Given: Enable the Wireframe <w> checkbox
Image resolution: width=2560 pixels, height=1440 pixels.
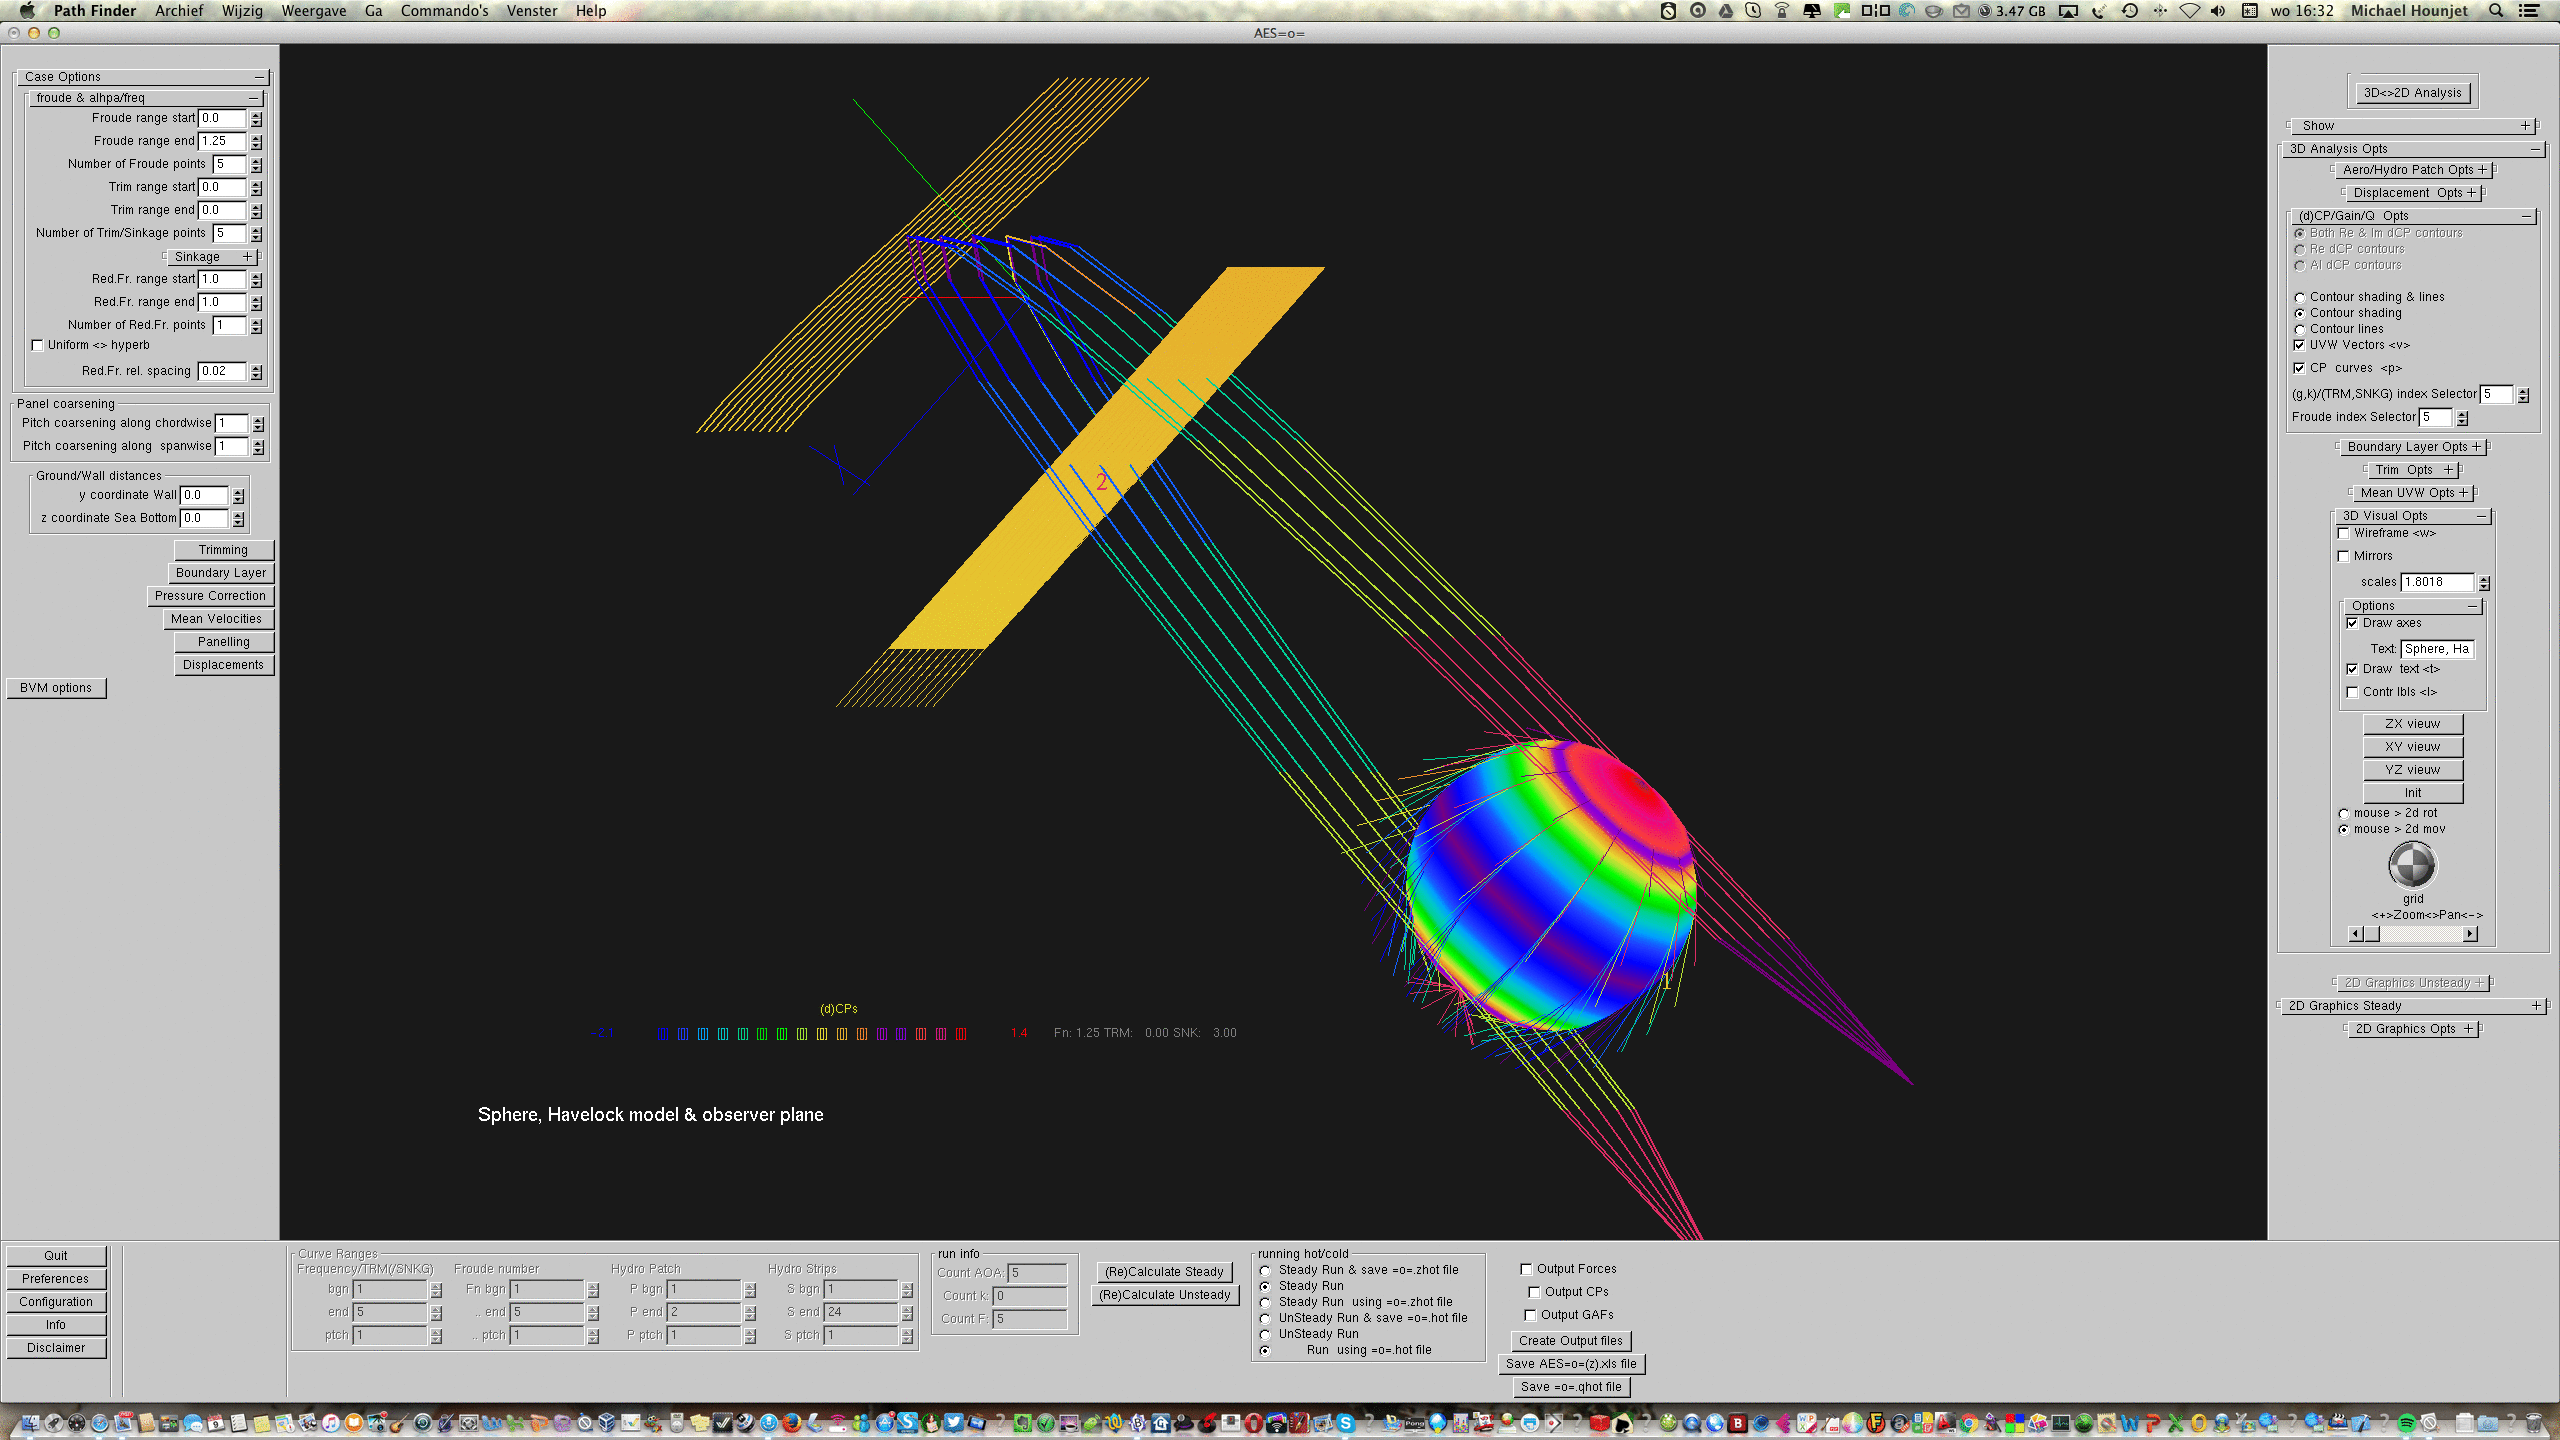Looking at the screenshot, I should [2343, 533].
